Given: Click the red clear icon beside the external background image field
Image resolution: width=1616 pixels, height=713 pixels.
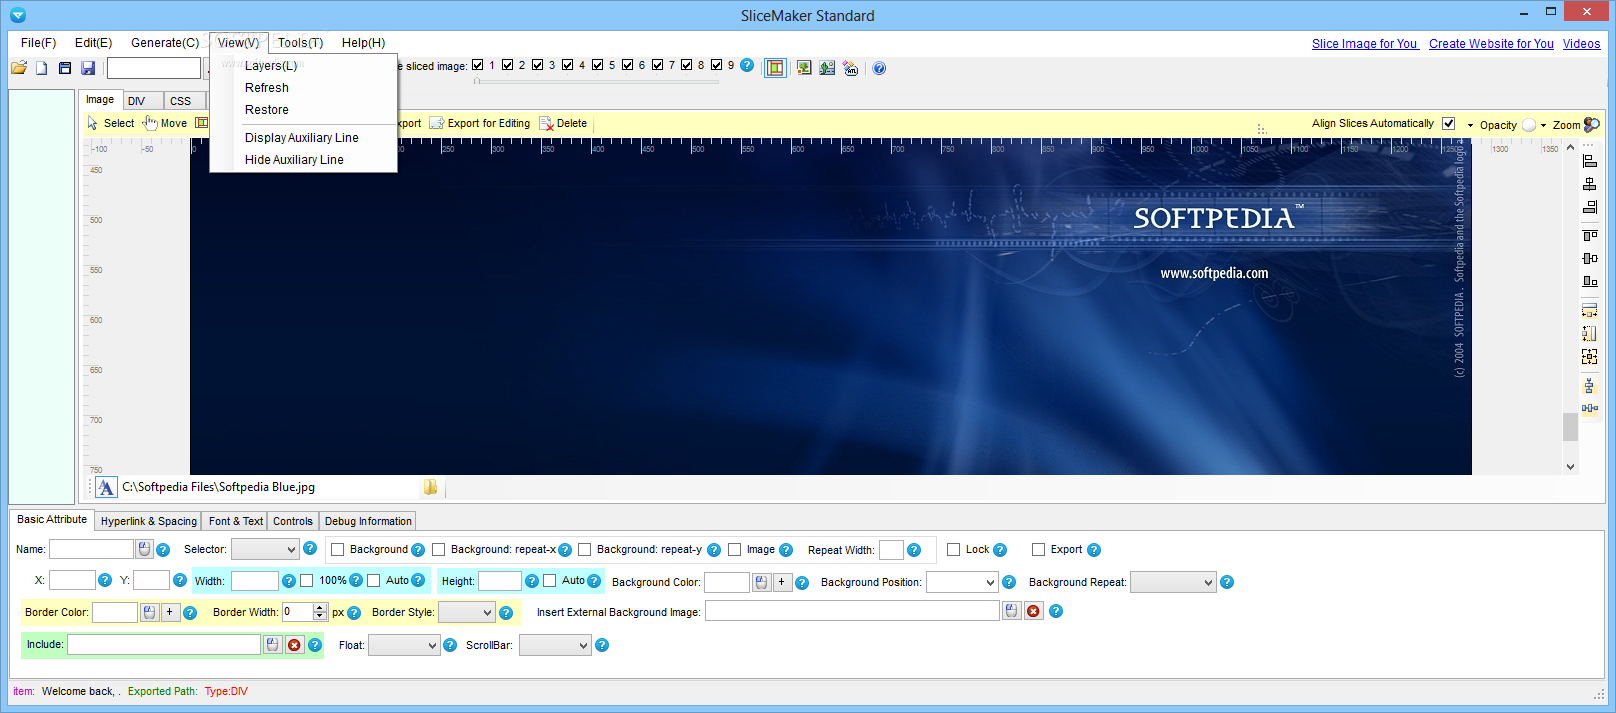Looking at the screenshot, I should click(1034, 611).
